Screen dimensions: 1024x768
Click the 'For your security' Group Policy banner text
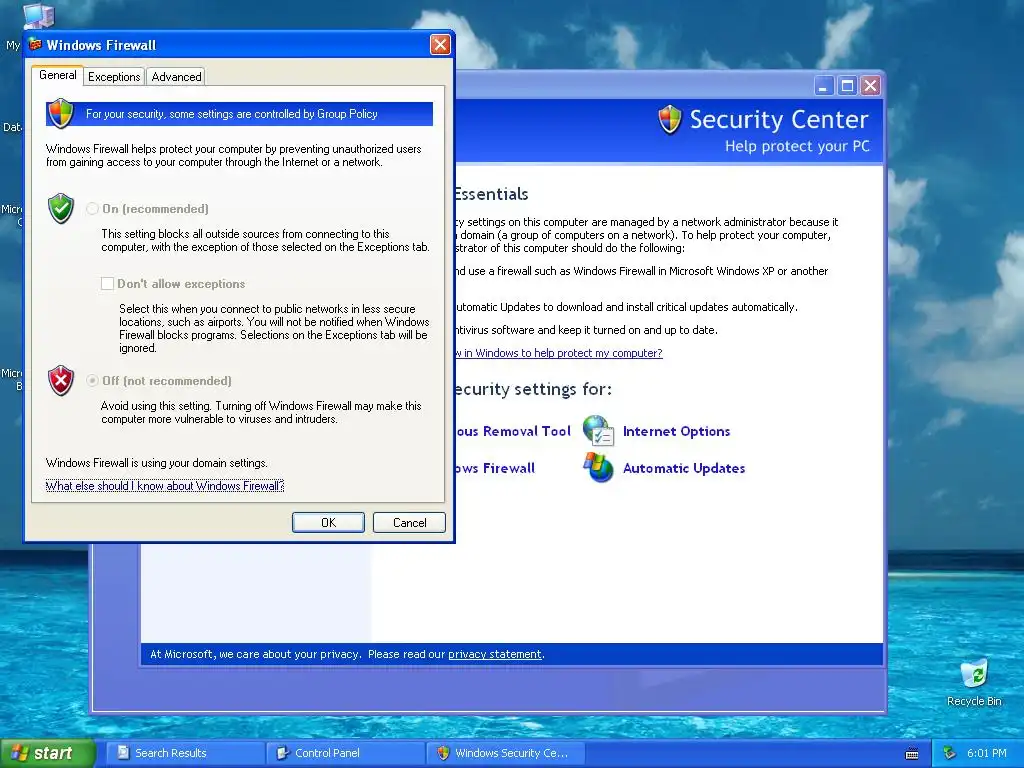click(231, 114)
